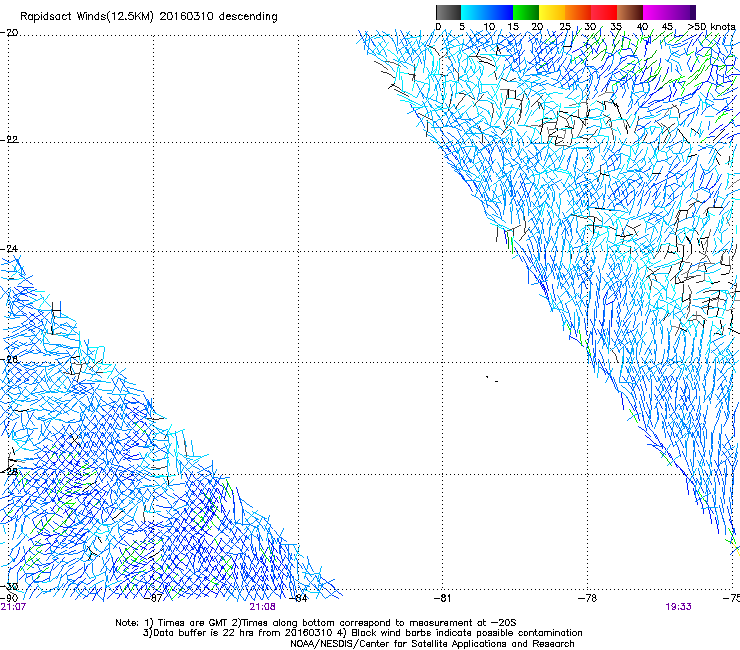Image resolution: width=740 pixels, height=650 pixels.
Task: Click the brown 35-40 knots legend swatch
Action: point(630,12)
